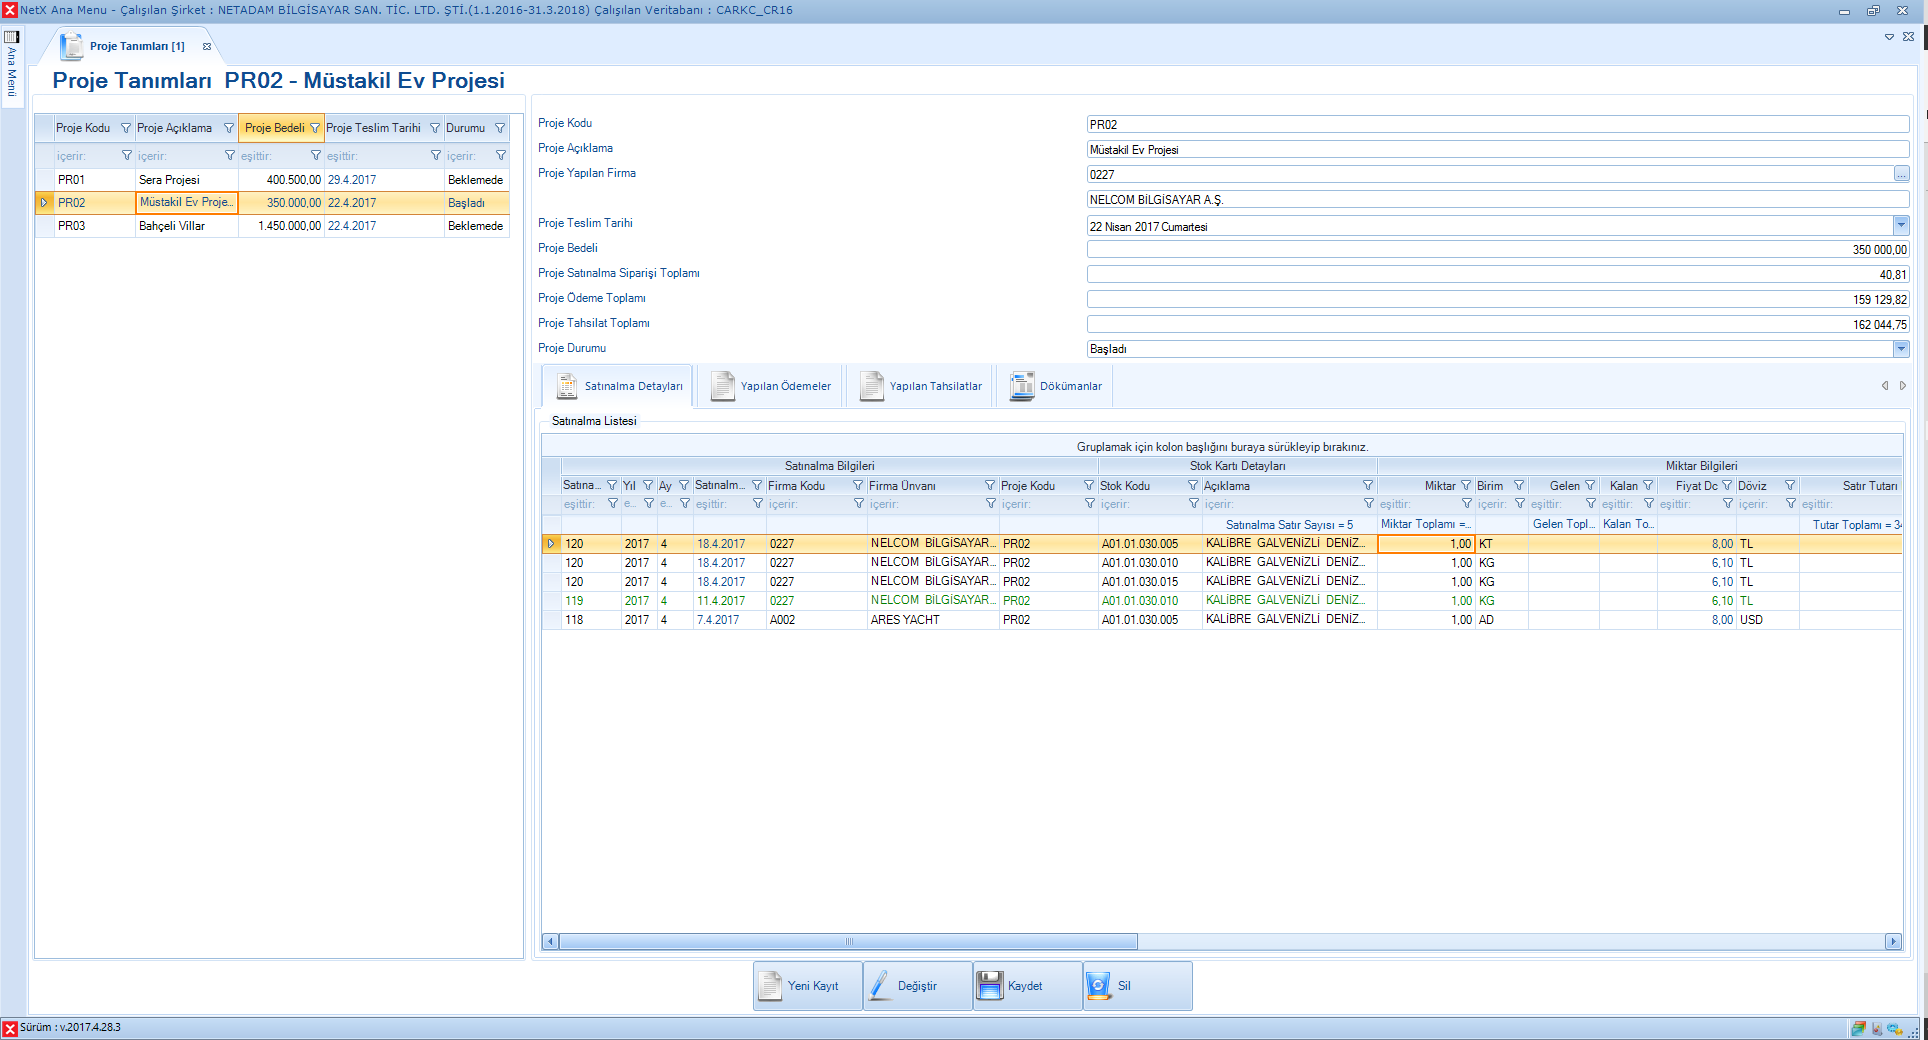Click the Değiştir pencil edit icon
The height and width of the screenshot is (1040, 1928).
click(880, 986)
